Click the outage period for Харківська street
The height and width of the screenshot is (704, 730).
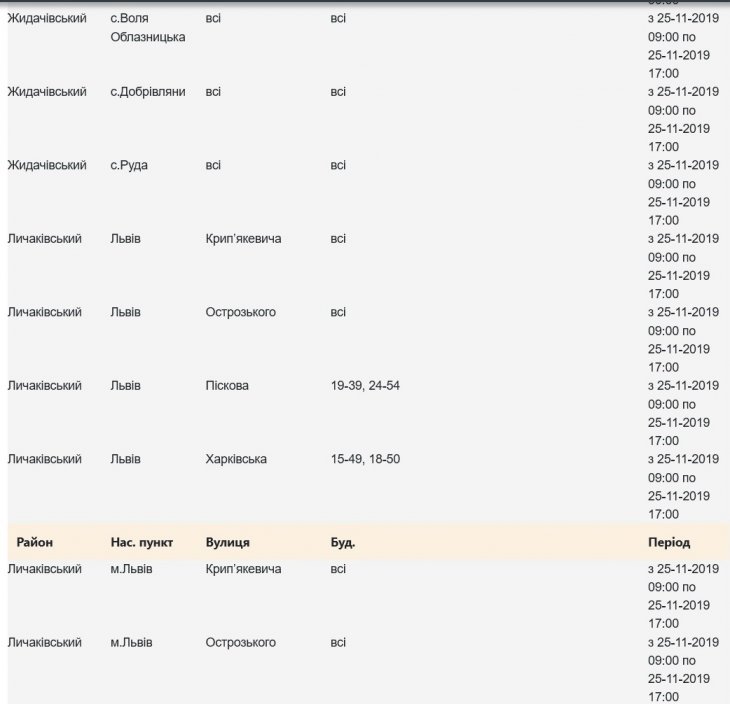coord(682,486)
